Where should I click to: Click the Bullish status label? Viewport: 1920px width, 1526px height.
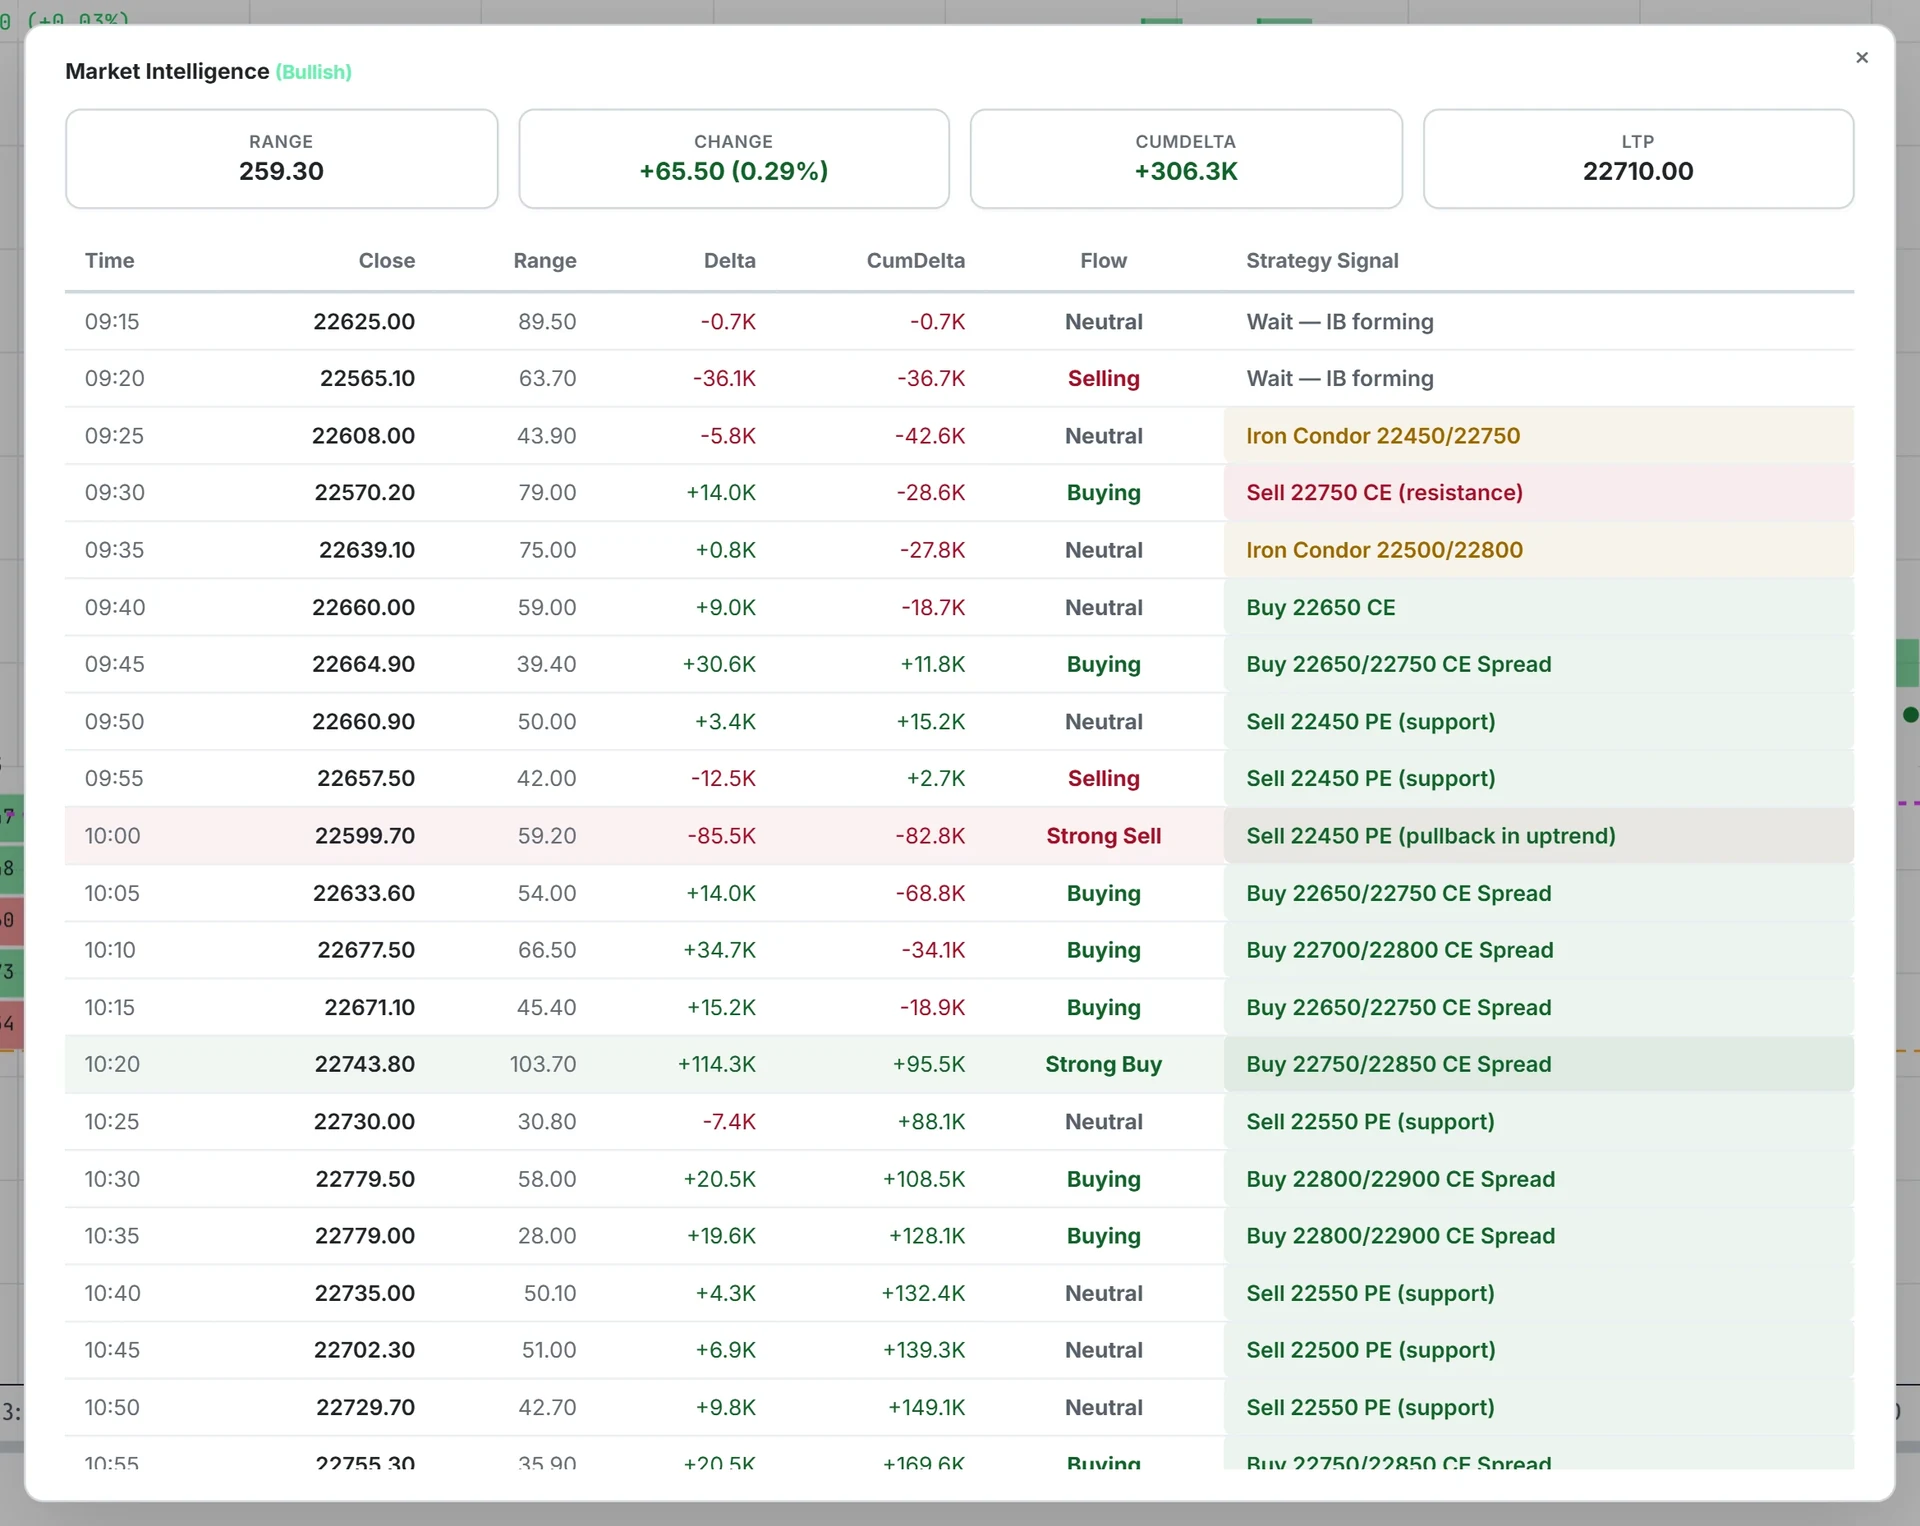pyautogui.click(x=314, y=72)
